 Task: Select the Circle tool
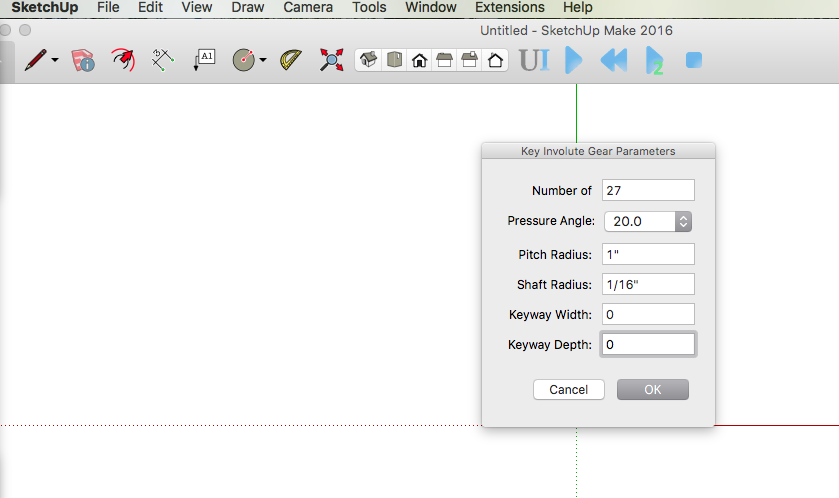(x=244, y=60)
